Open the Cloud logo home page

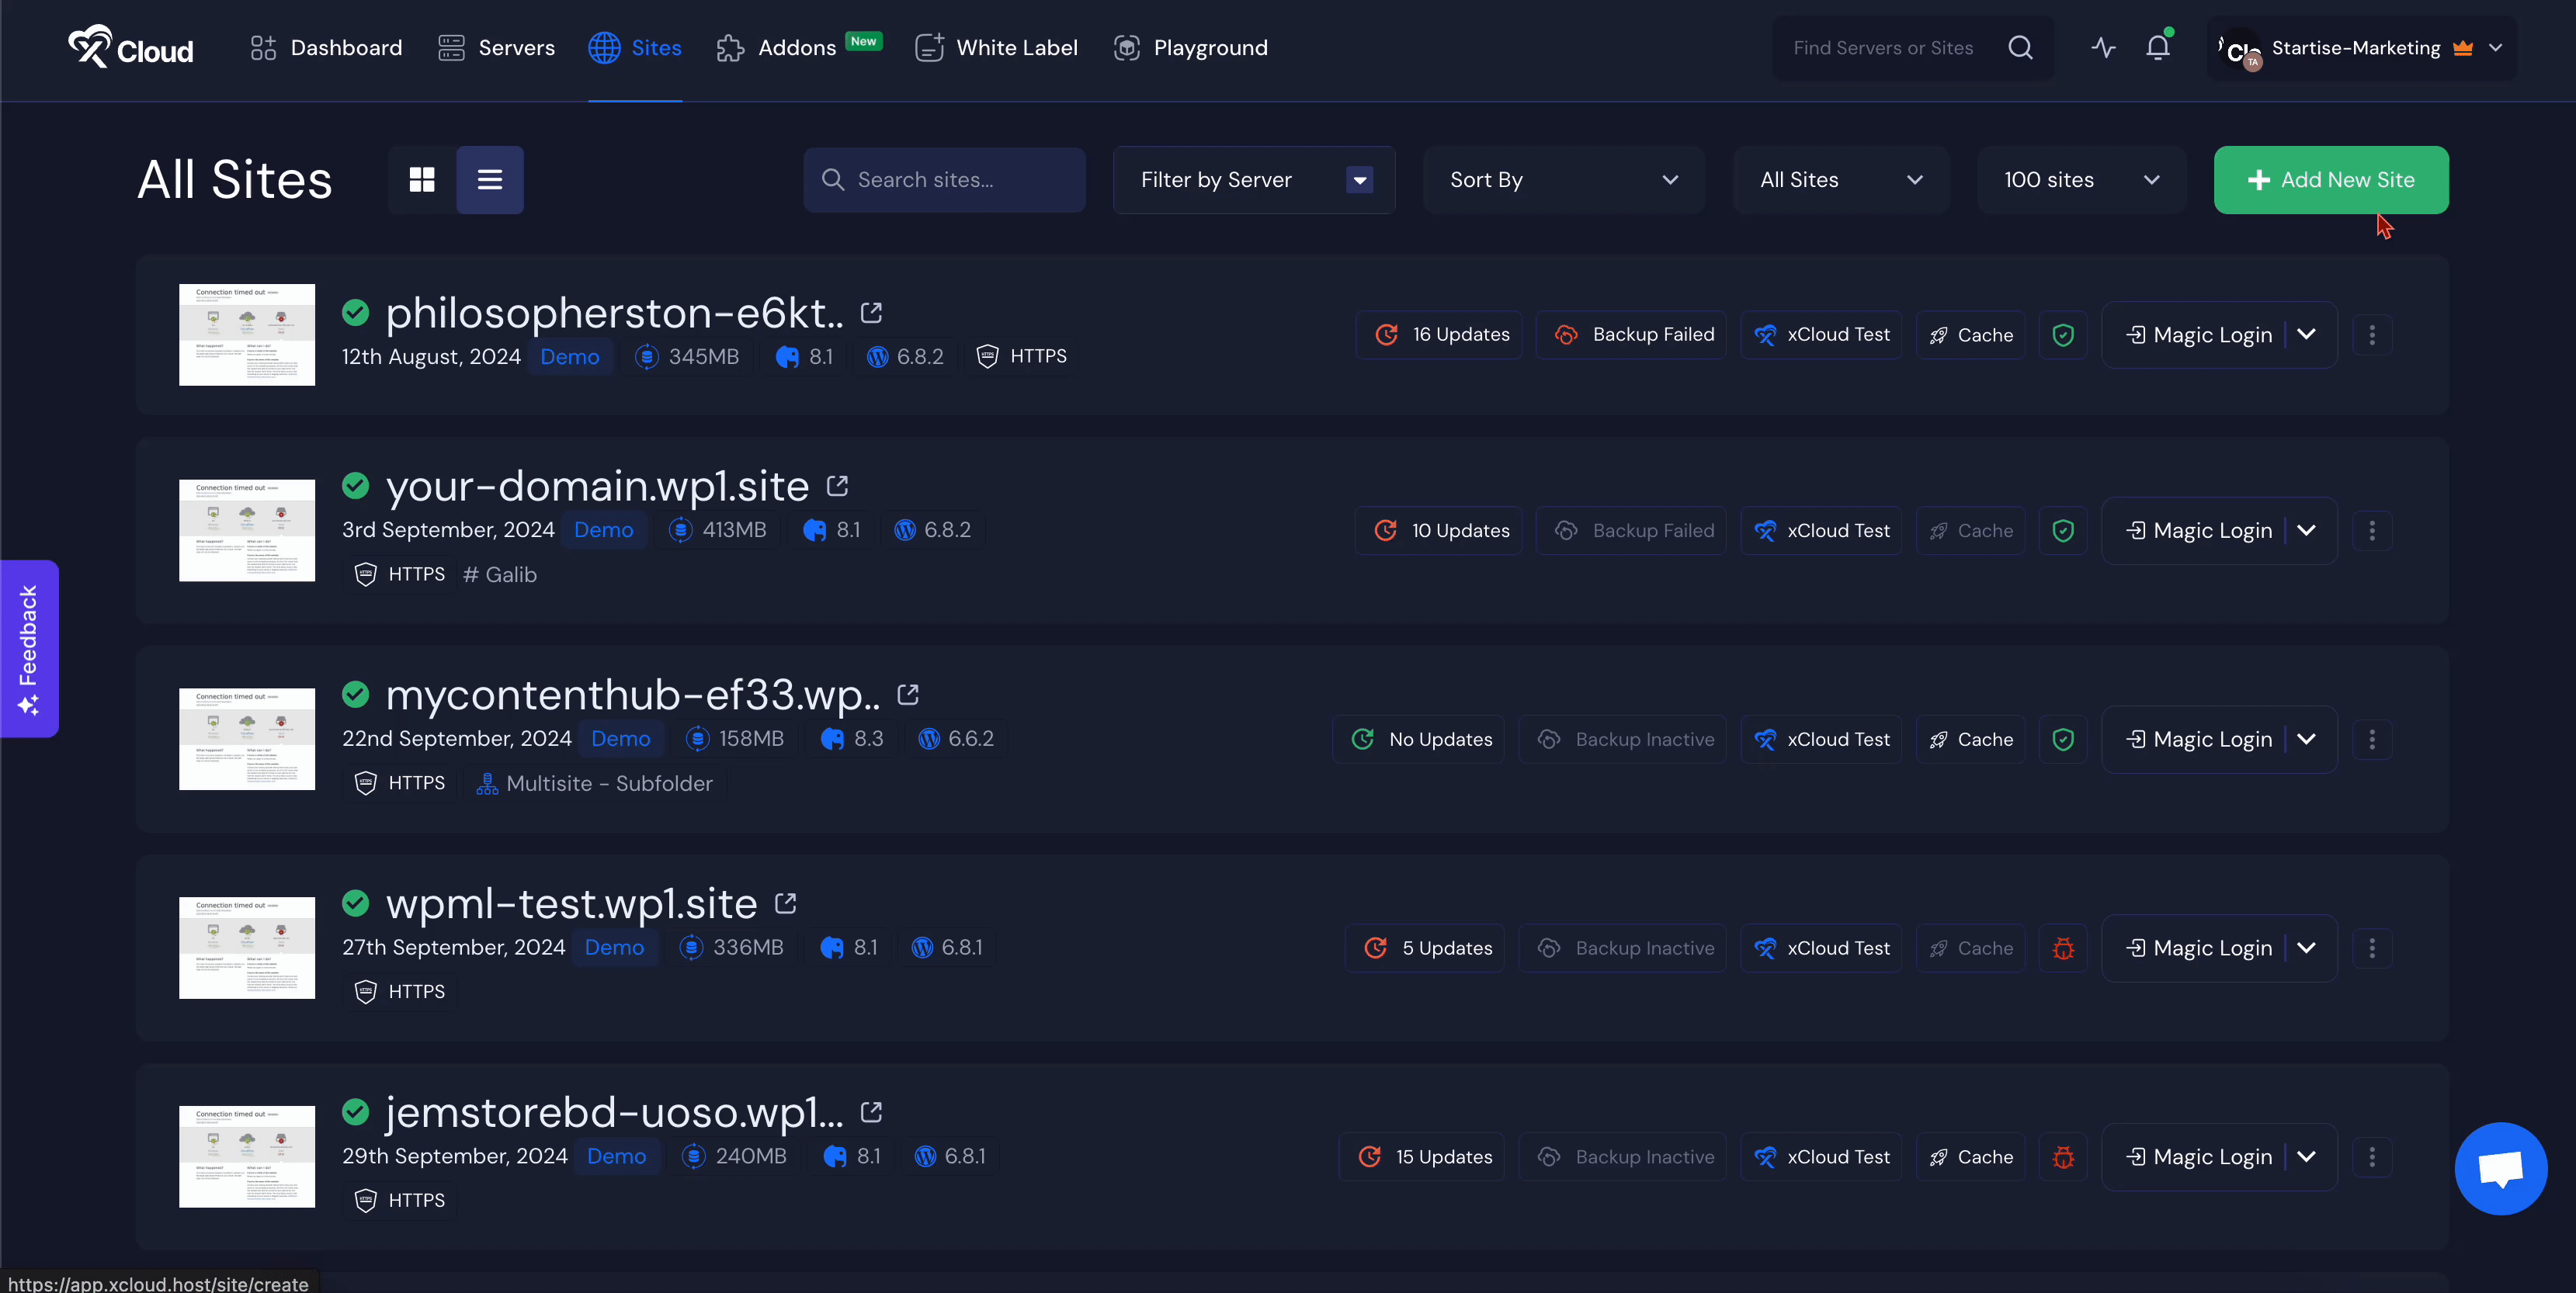[128, 46]
